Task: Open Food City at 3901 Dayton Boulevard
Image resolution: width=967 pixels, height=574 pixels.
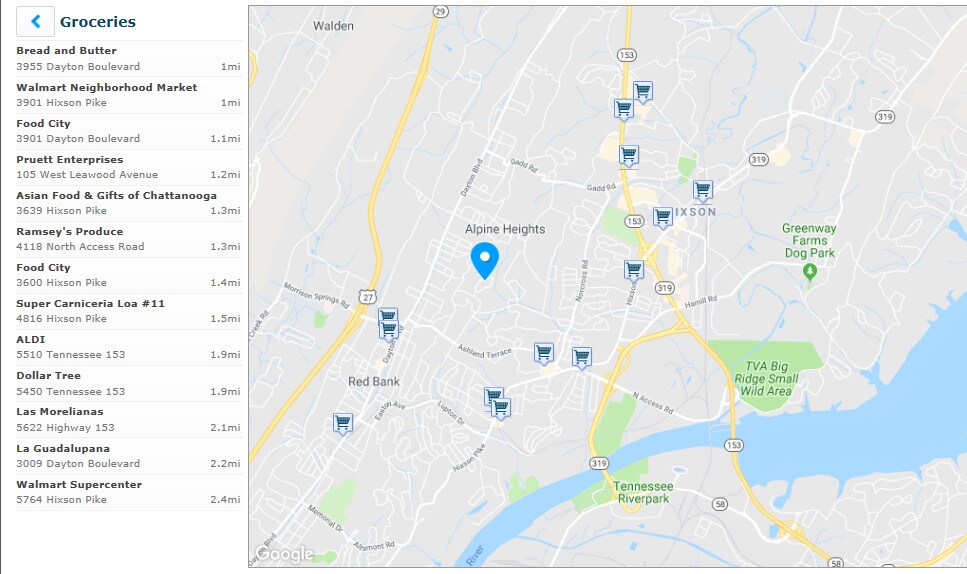Action: click(129, 131)
